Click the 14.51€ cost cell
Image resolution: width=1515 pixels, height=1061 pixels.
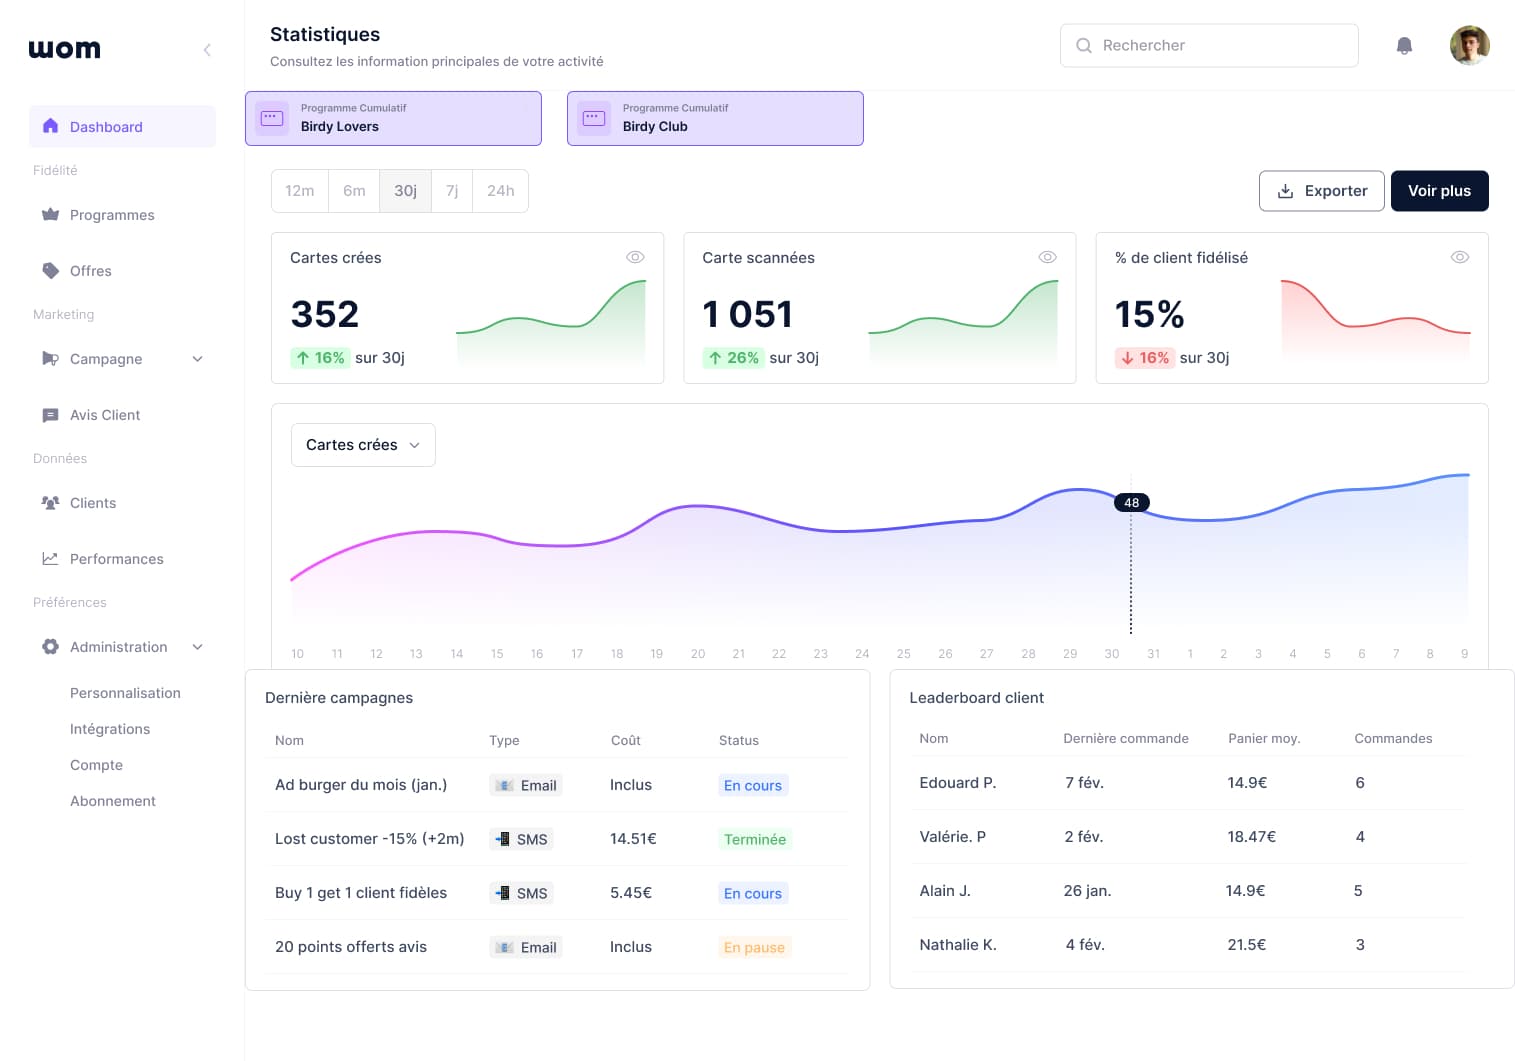(x=633, y=839)
